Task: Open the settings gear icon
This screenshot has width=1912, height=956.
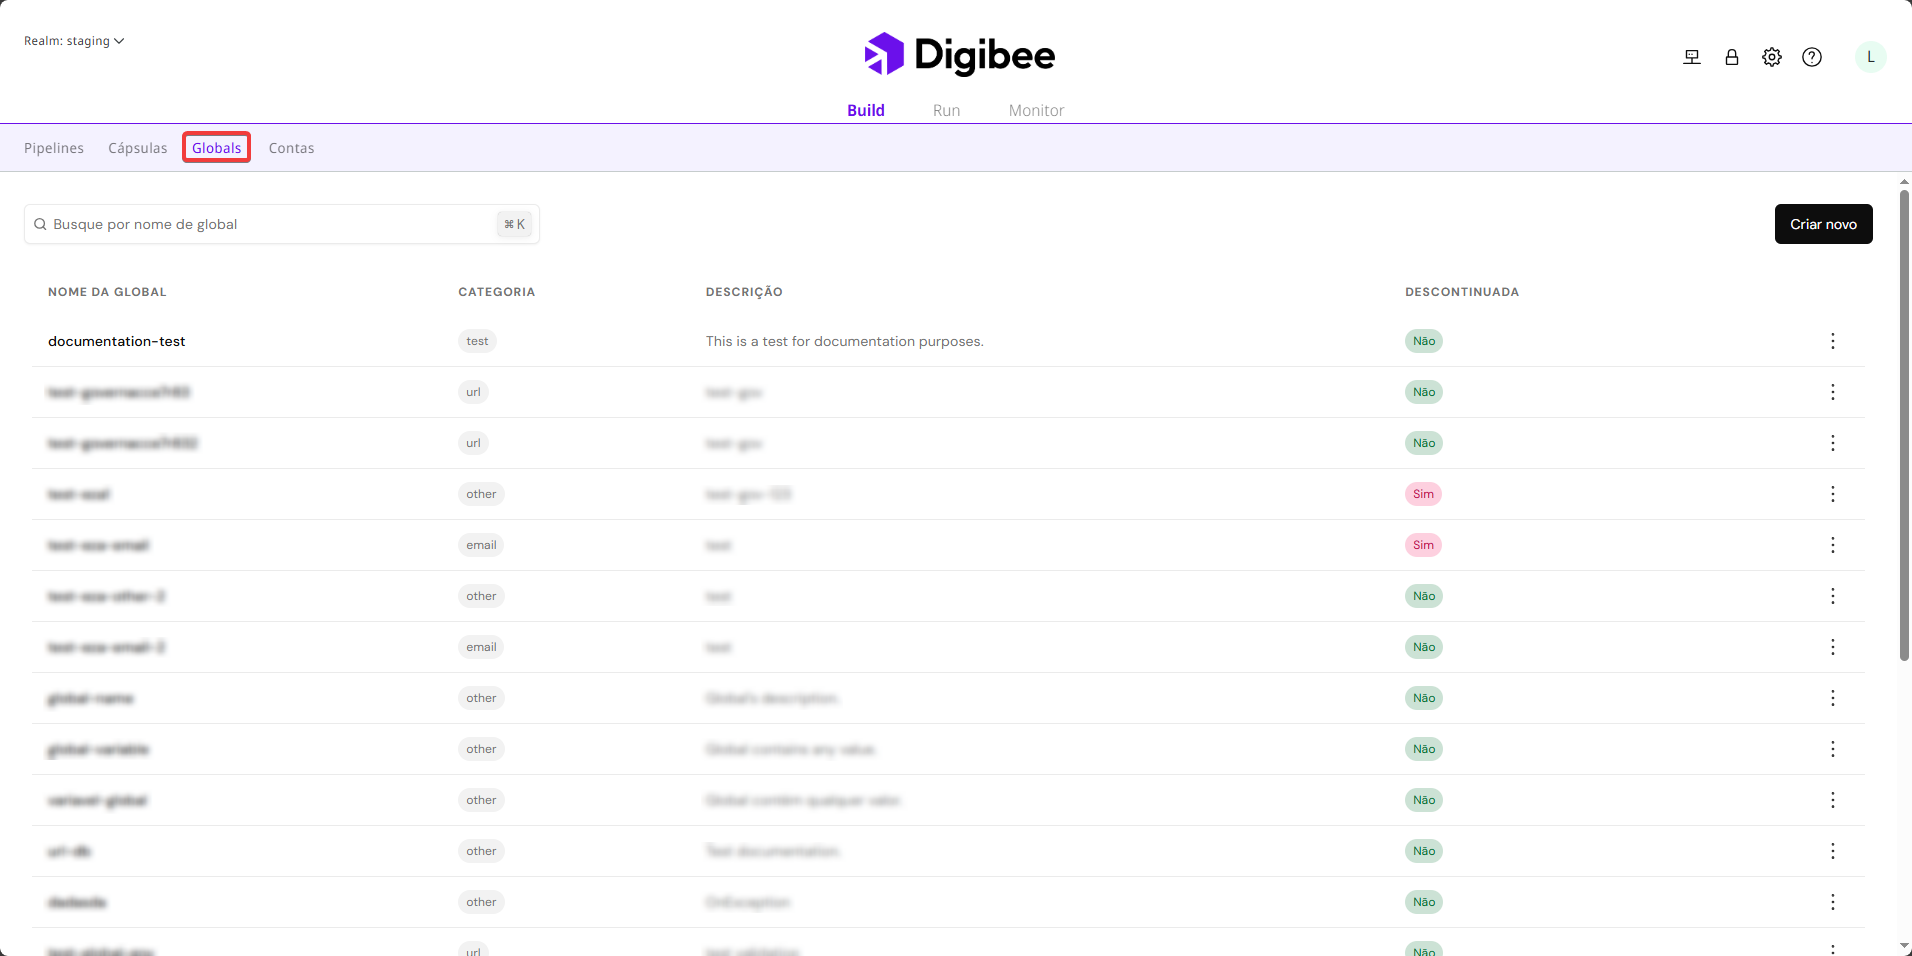Action: coord(1771,57)
